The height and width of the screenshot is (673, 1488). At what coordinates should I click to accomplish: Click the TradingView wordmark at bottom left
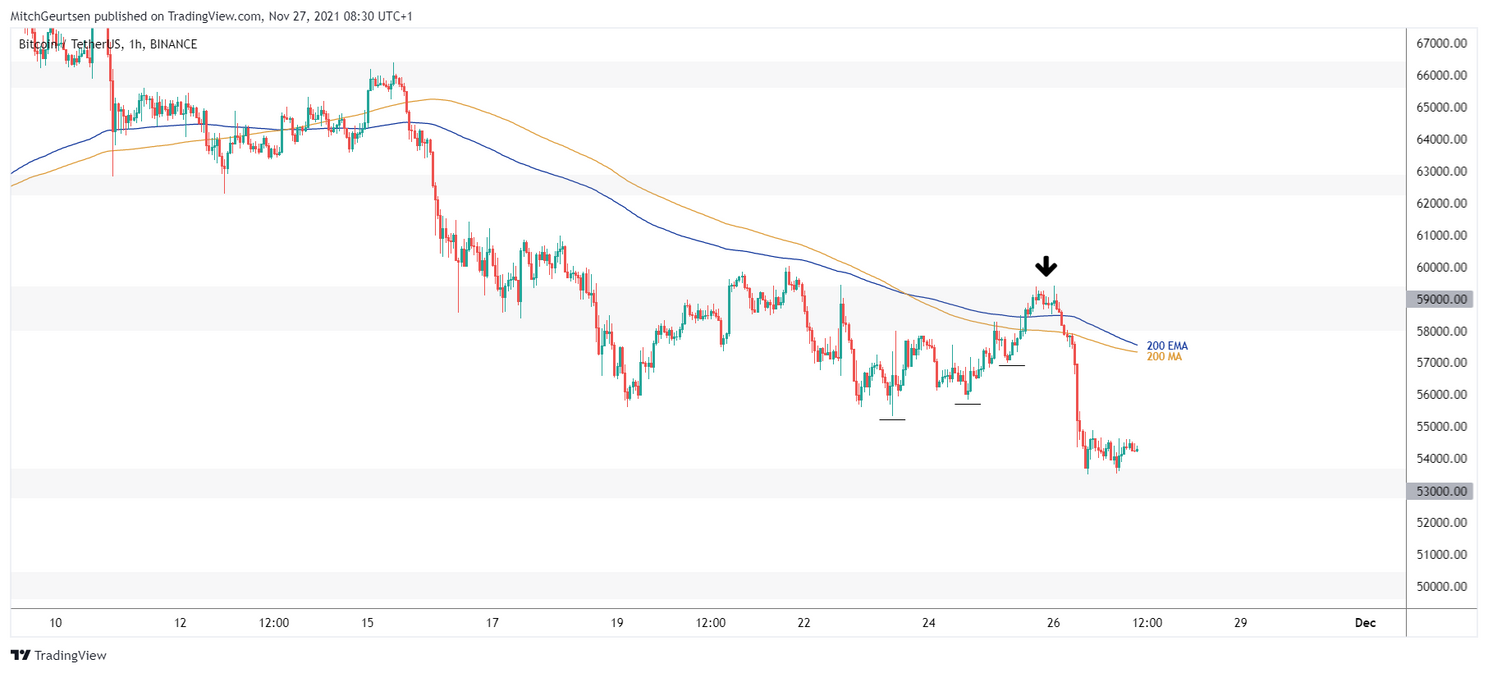70,656
